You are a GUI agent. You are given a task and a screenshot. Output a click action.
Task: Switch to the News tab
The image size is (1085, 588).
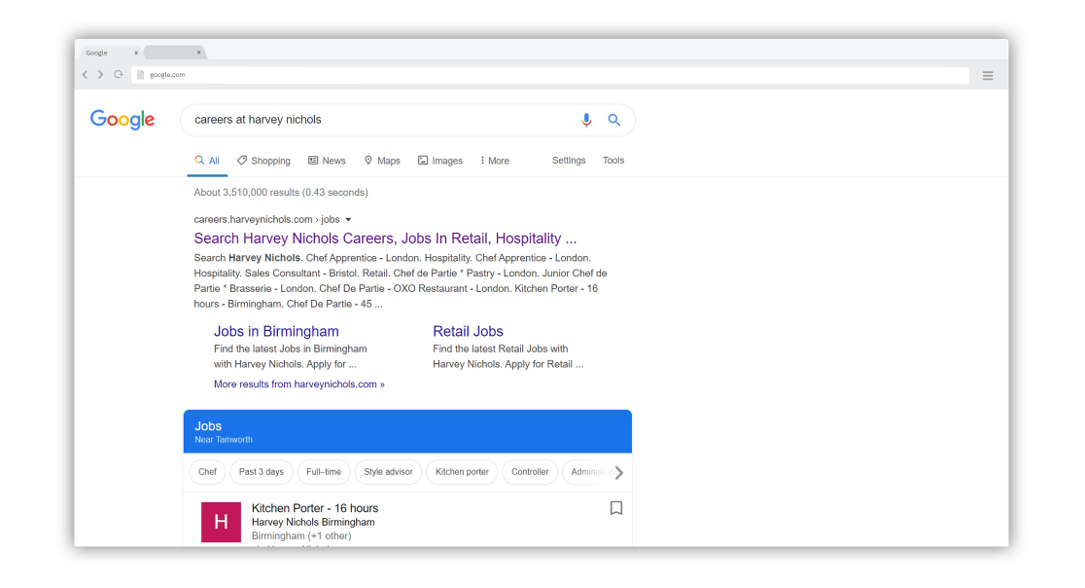(x=327, y=160)
